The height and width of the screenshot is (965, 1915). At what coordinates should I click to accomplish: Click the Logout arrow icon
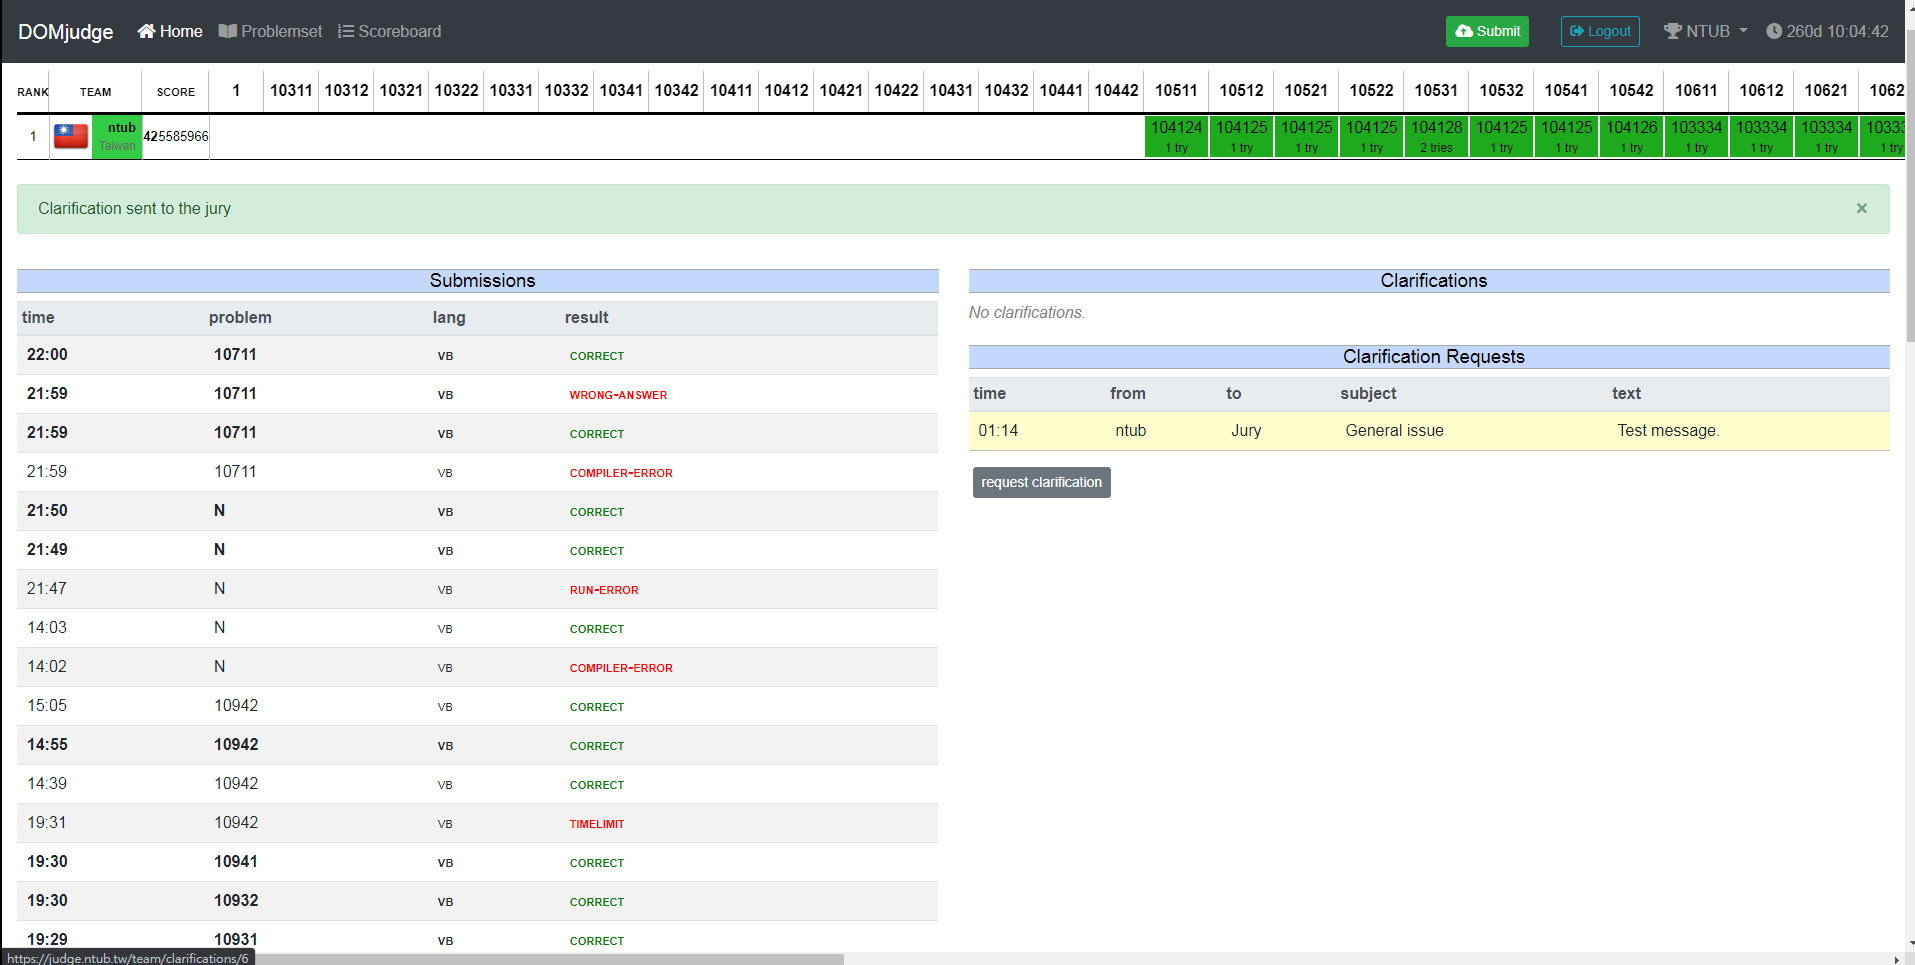pos(1577,31)
